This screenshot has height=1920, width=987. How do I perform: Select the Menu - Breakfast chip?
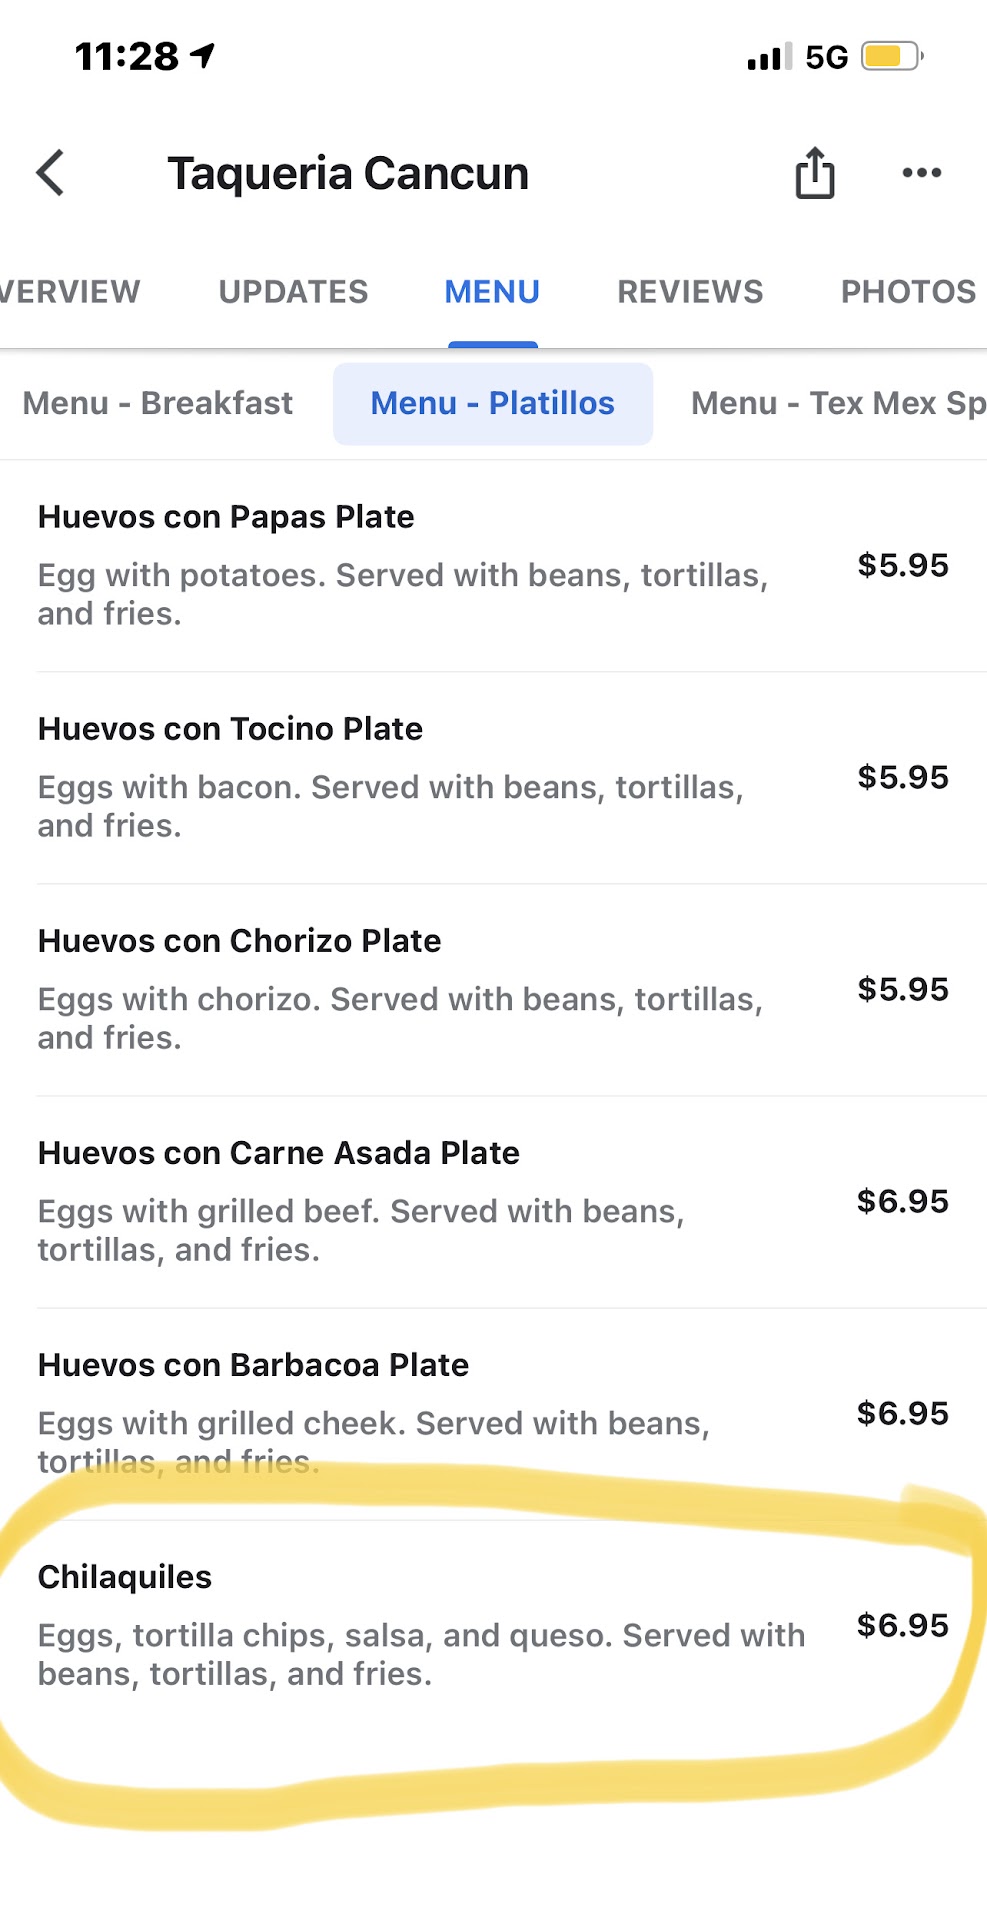click(x=158, y=403)
